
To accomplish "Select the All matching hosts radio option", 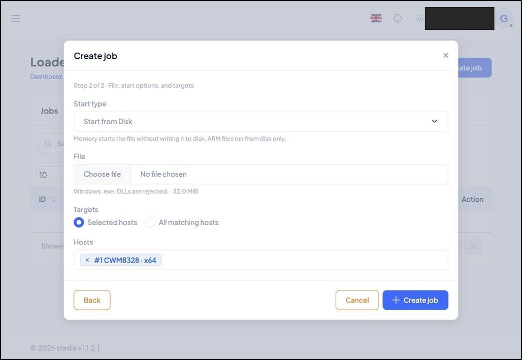I will [150, 222].
